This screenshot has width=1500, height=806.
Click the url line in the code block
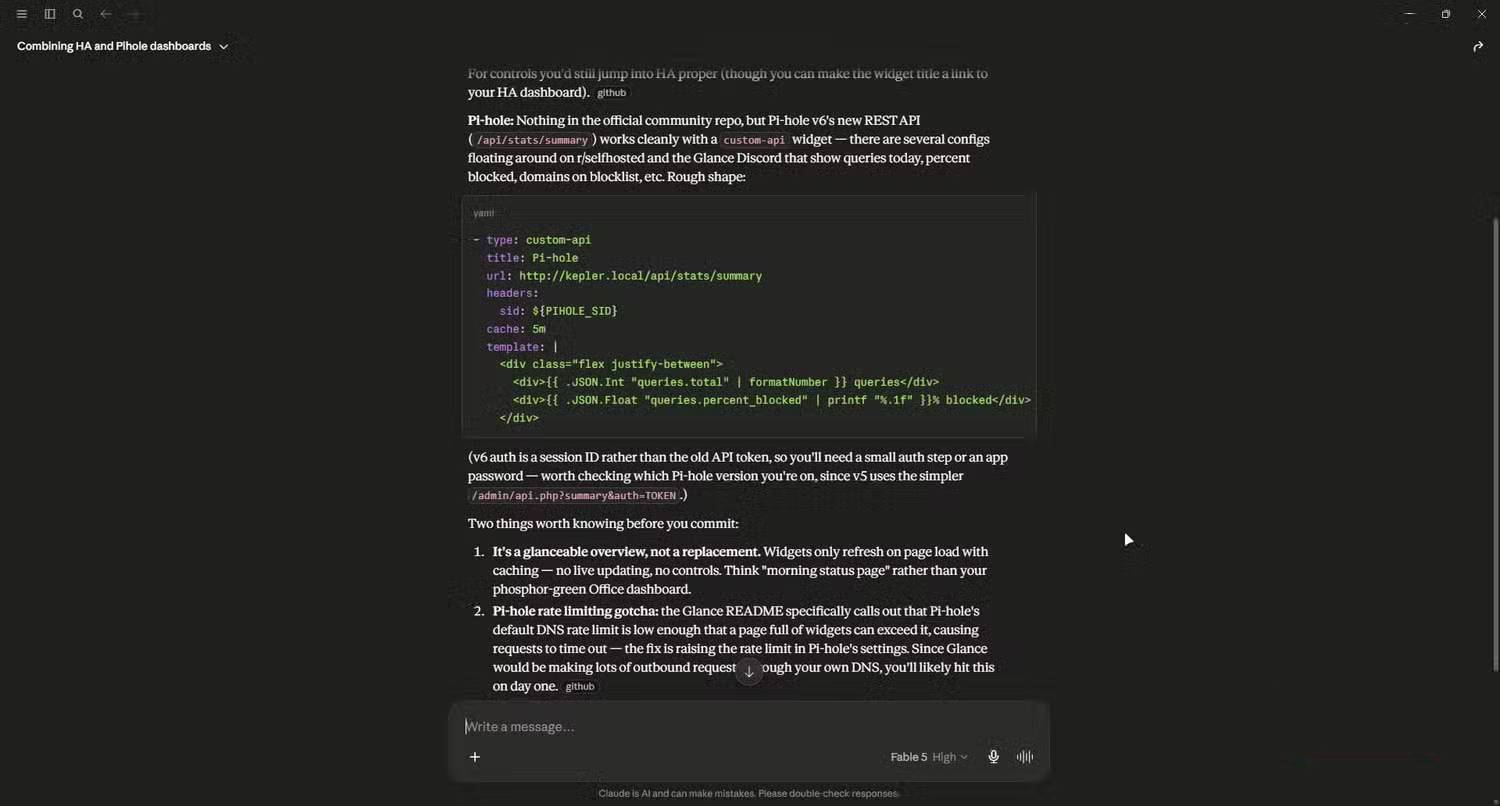(624, 276)
